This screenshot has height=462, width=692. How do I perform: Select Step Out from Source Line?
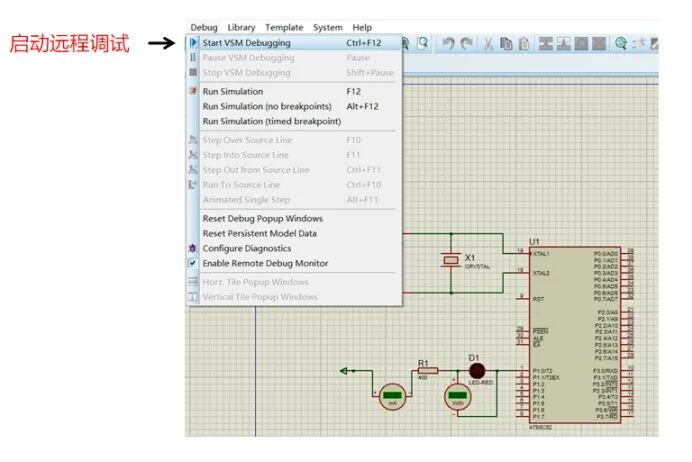[x=294, y=170]
